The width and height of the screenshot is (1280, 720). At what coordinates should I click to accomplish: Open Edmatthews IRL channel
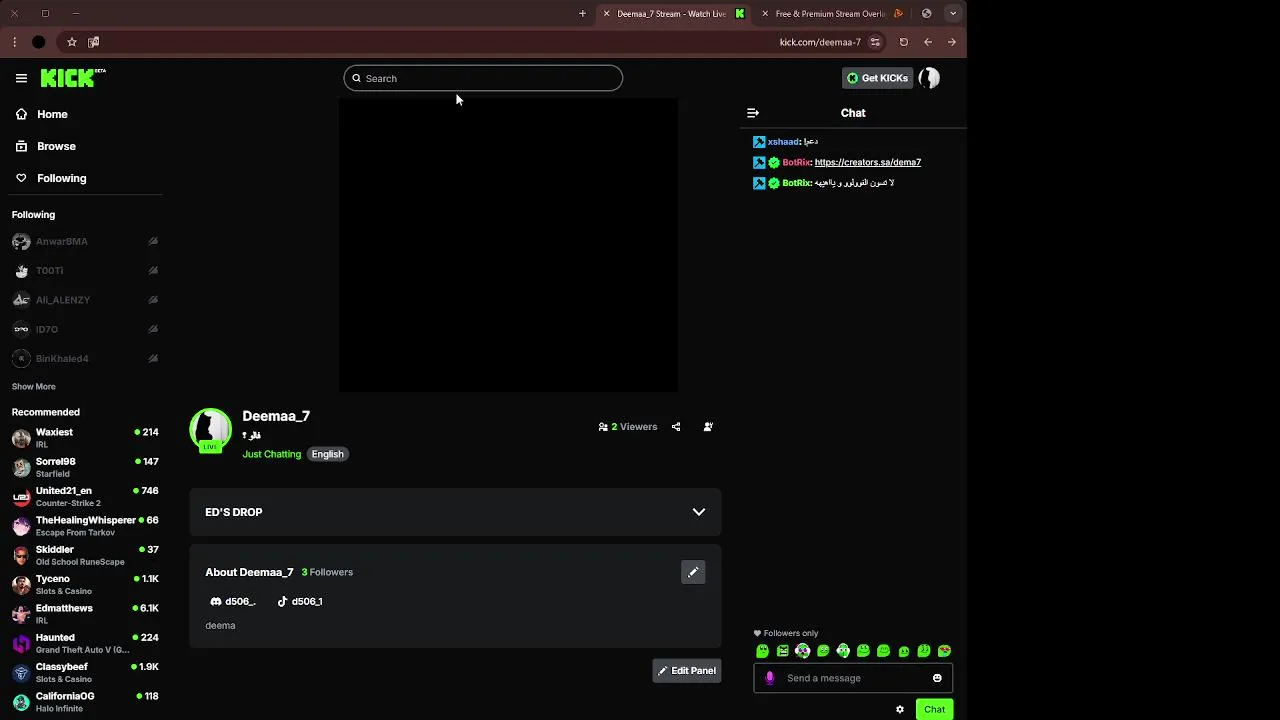pyautogui.click(x=84, y=614)
